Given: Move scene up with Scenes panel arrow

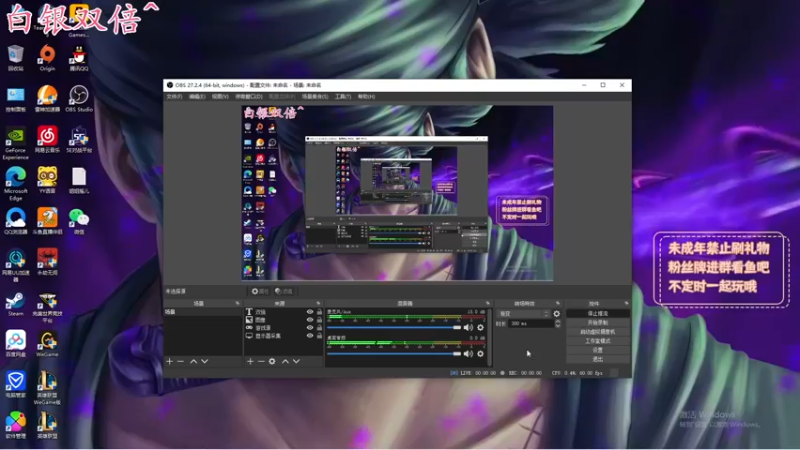Looking at the screenshot, I should 193,361.
